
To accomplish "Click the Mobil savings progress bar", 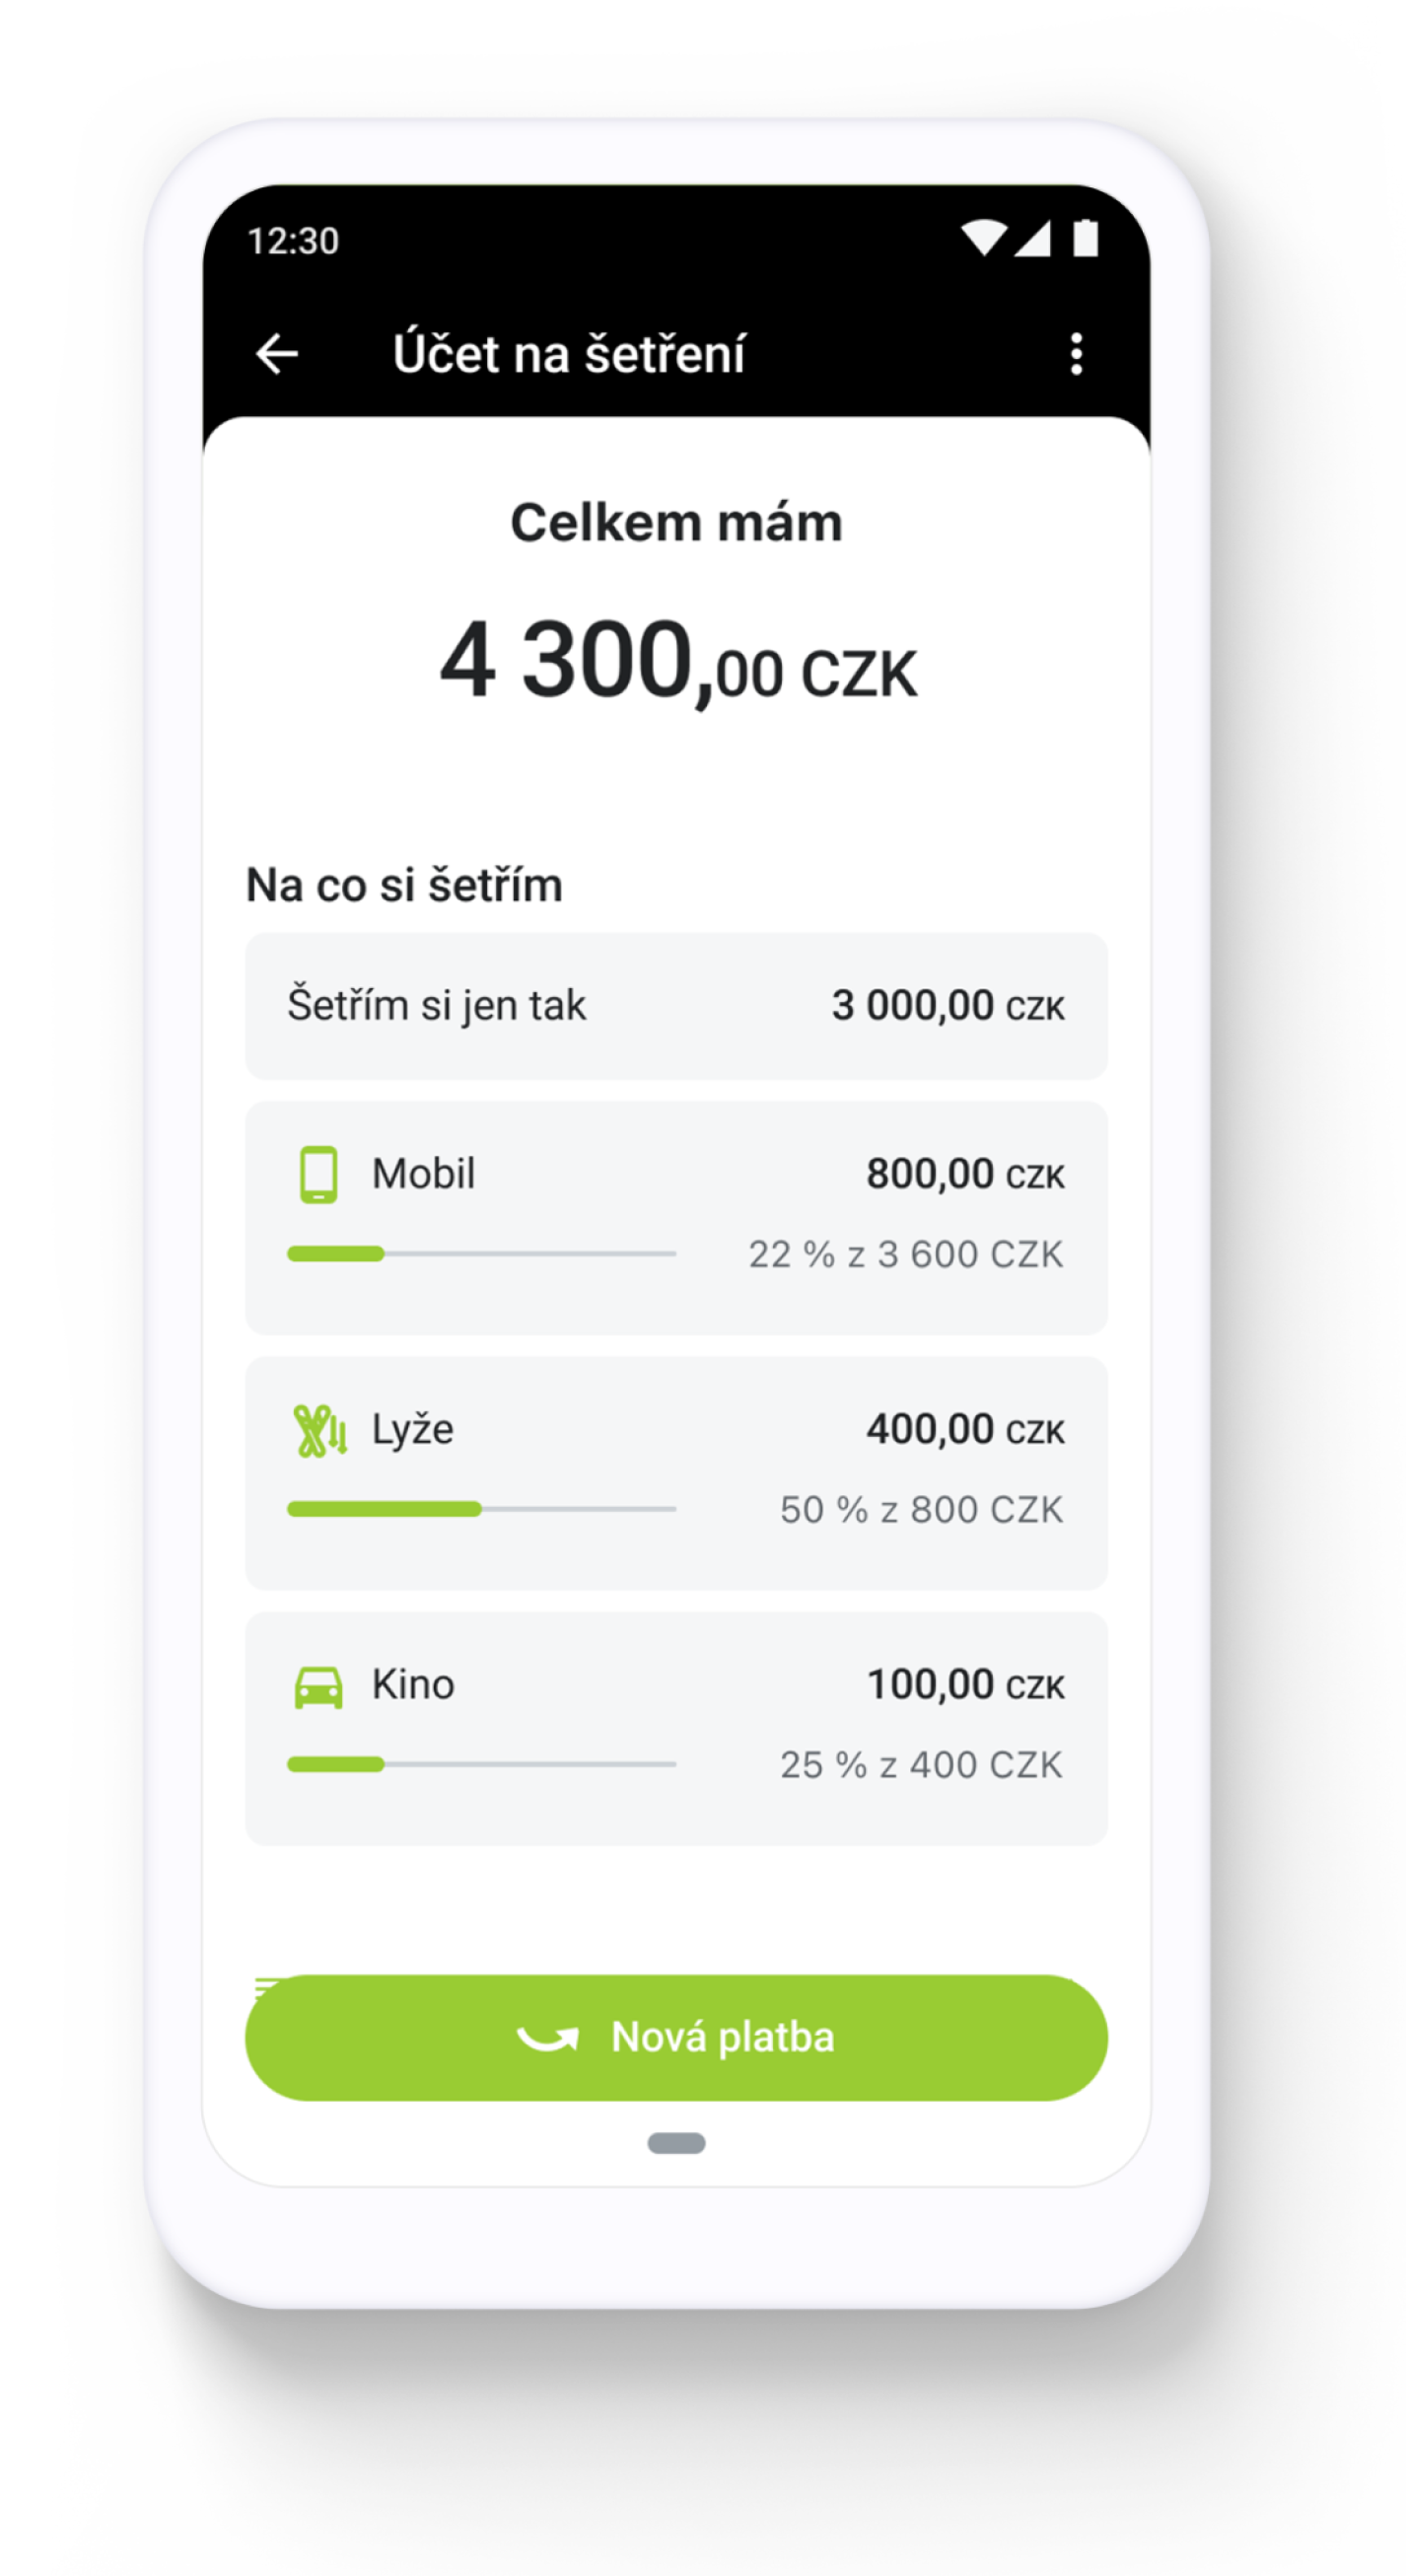I will coord(481,1254).
